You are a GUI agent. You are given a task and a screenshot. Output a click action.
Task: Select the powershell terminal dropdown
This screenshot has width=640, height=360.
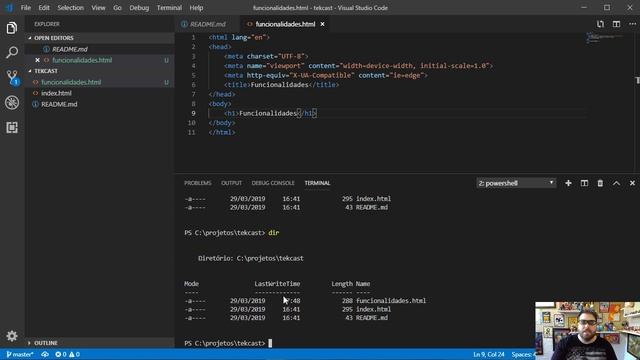516,183
